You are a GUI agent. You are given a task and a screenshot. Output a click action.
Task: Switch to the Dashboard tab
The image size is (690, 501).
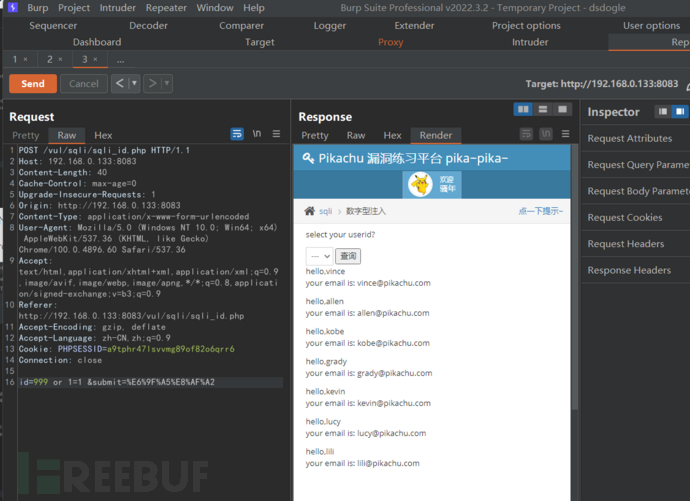(x=97, y=42)
